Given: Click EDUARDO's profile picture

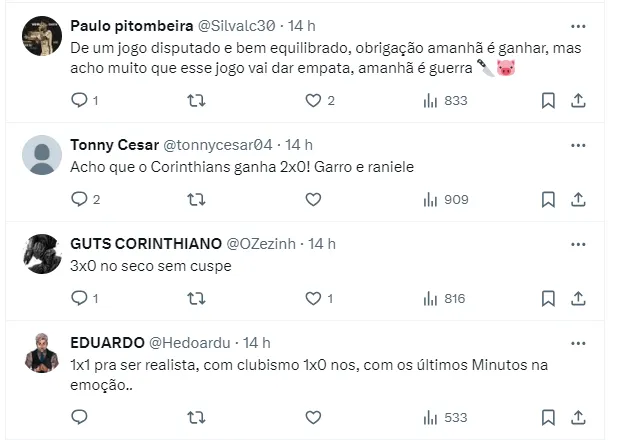Looking at the screenshot, I should tap(42, 352).
